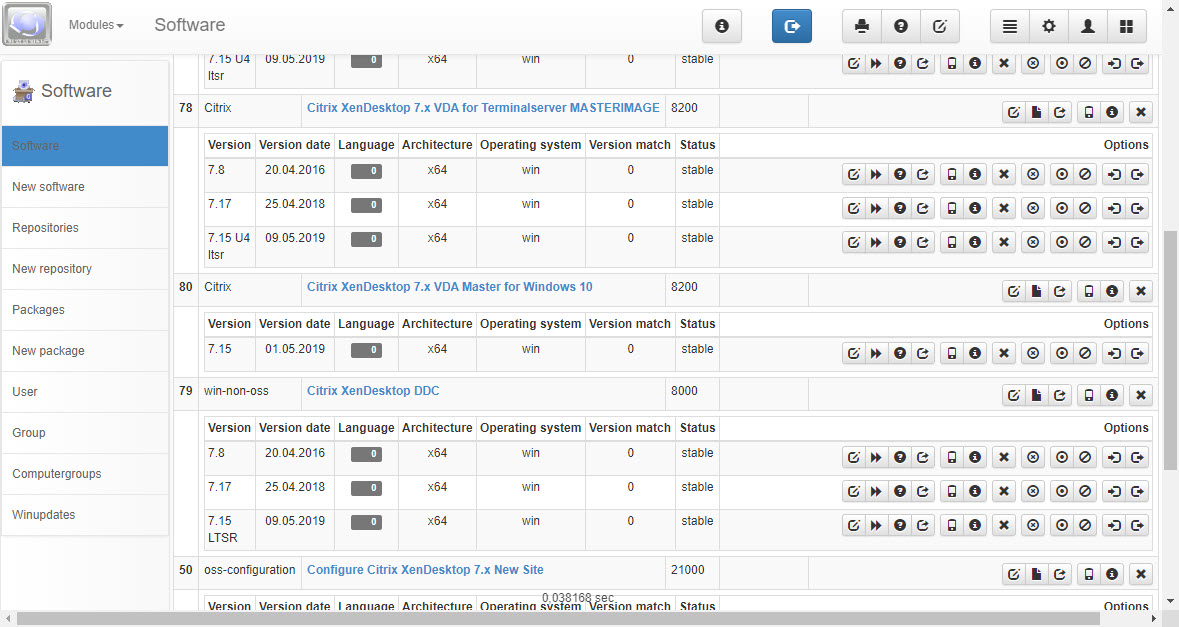The image size is (1179, 627).
Task: Click circled-x icon for Windows 10 version 7.15
Action: pyautogui.click(x=1033, y=353)
